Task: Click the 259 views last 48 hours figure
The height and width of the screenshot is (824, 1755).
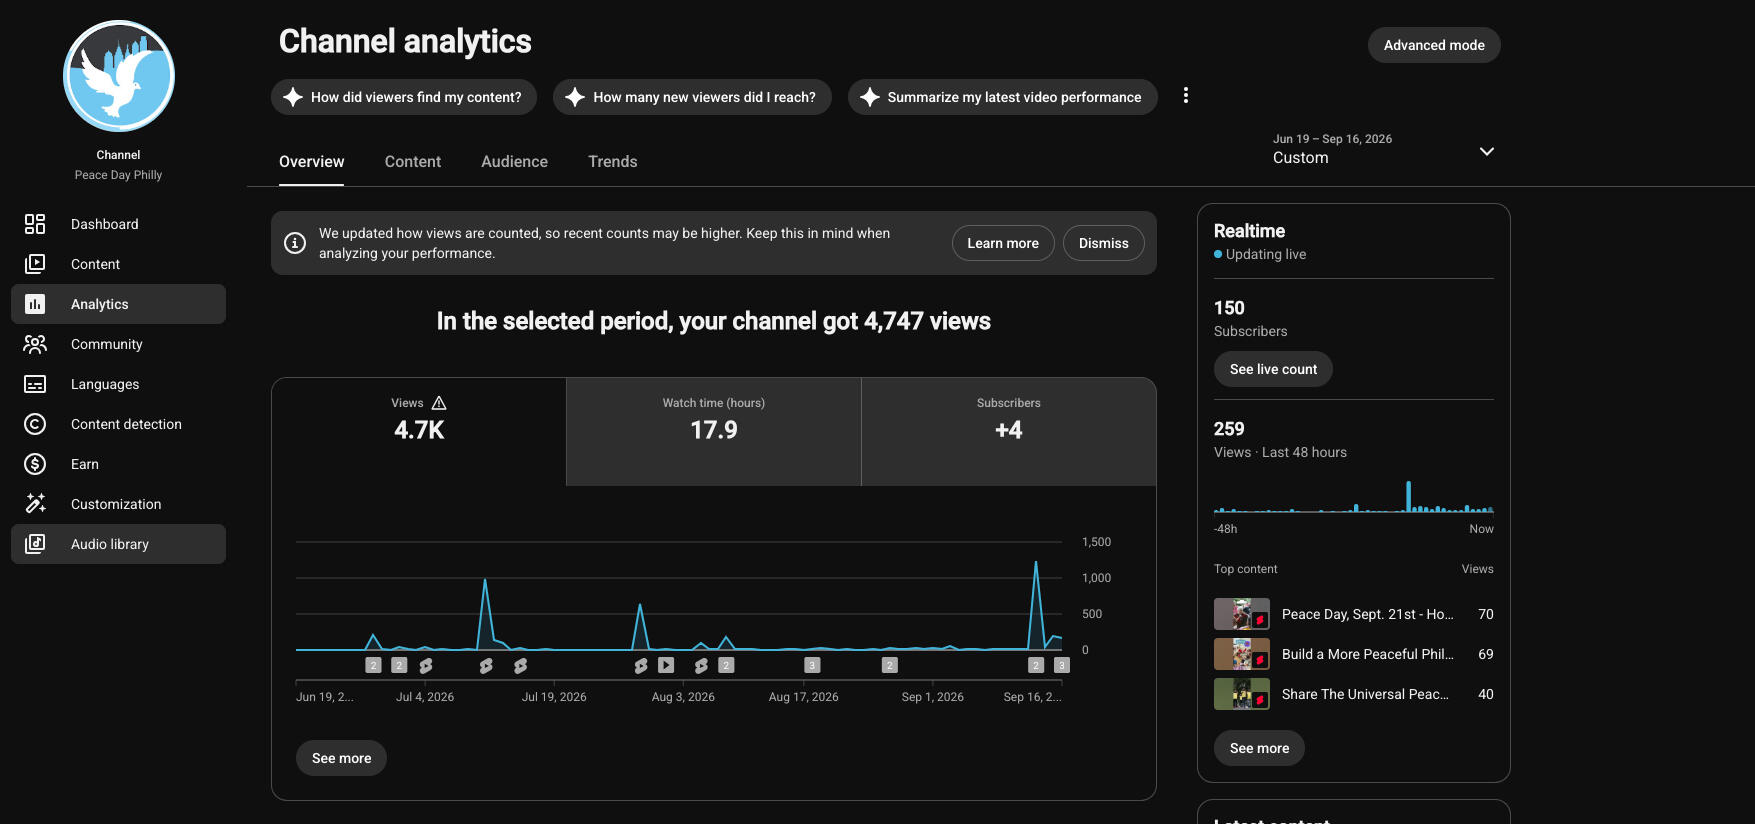Action: pos(1229,429)
